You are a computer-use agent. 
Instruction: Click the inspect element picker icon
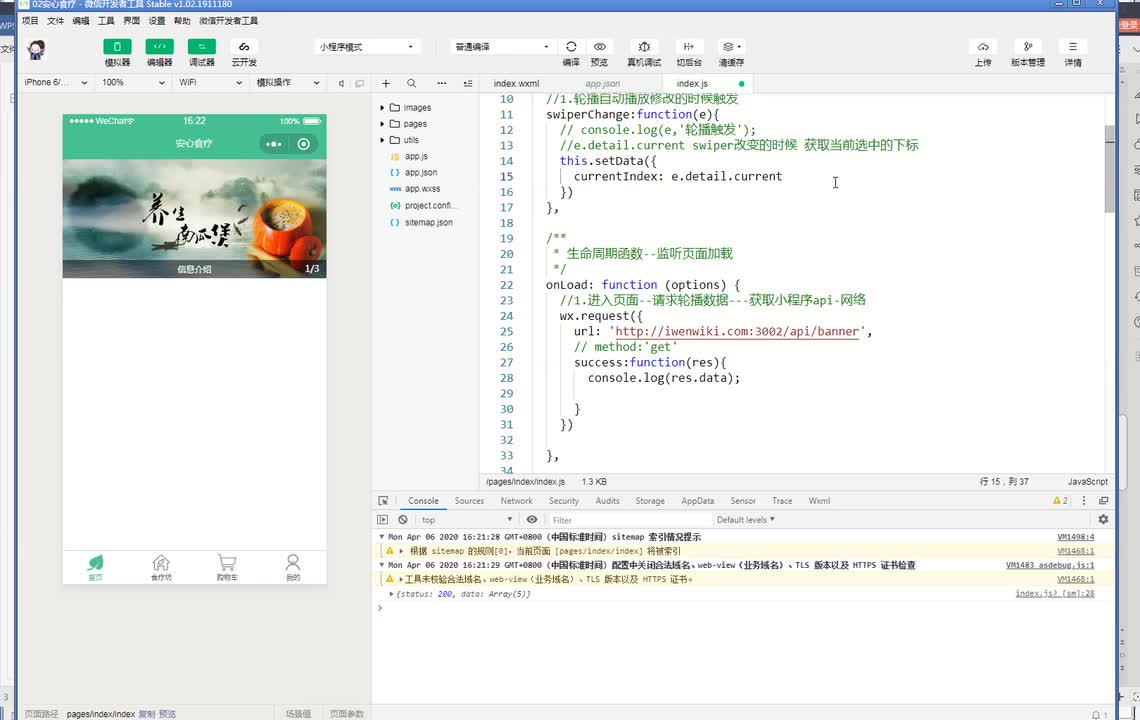click(383, 501)
